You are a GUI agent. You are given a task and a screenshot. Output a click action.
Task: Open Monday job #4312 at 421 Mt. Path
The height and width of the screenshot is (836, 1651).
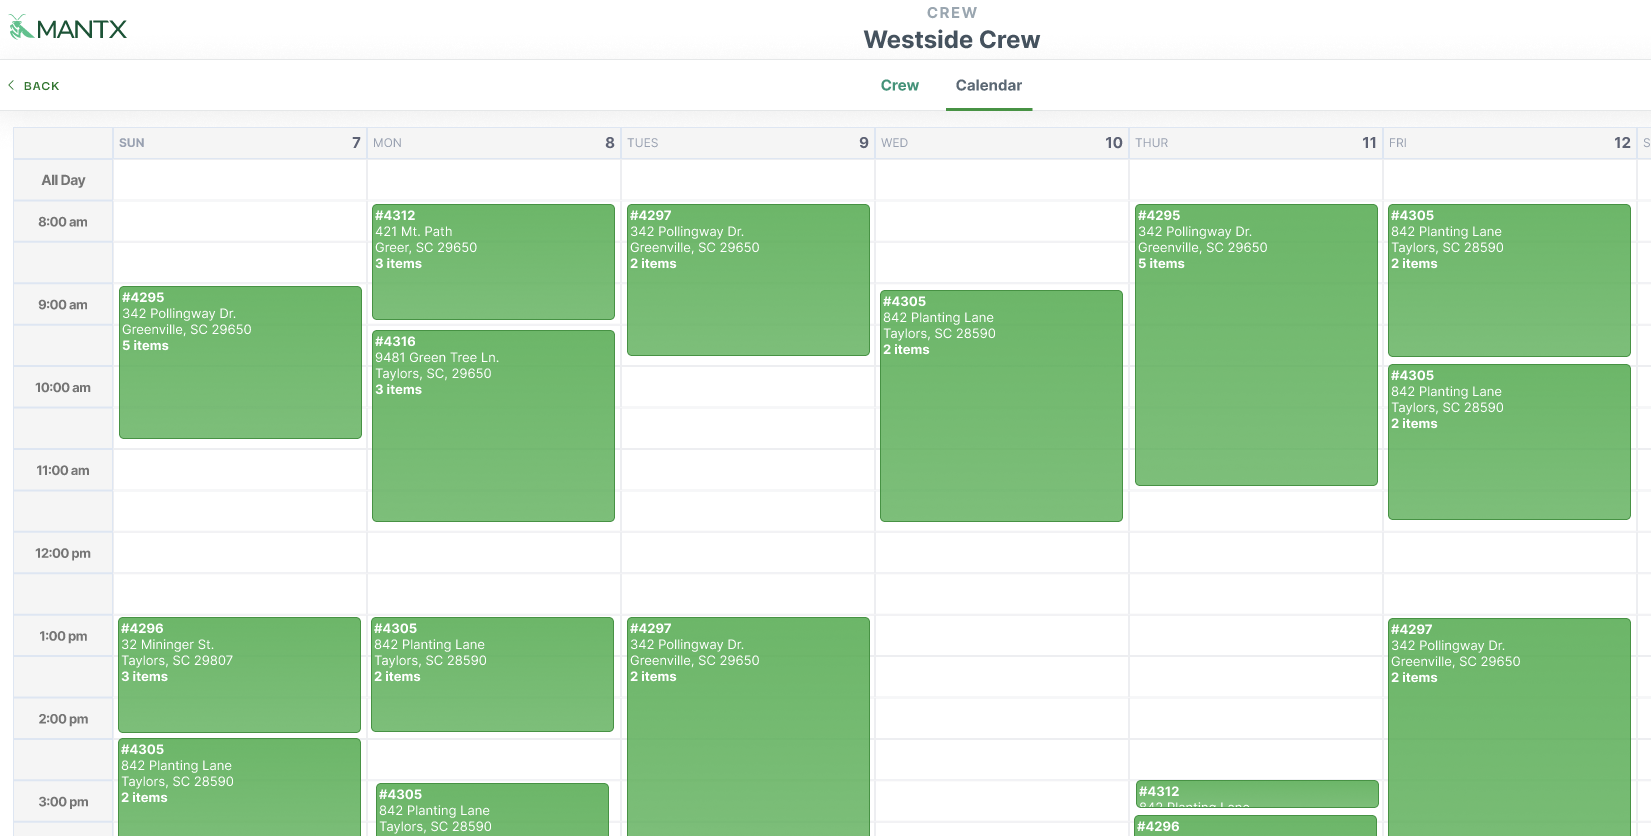click(493, 262)
